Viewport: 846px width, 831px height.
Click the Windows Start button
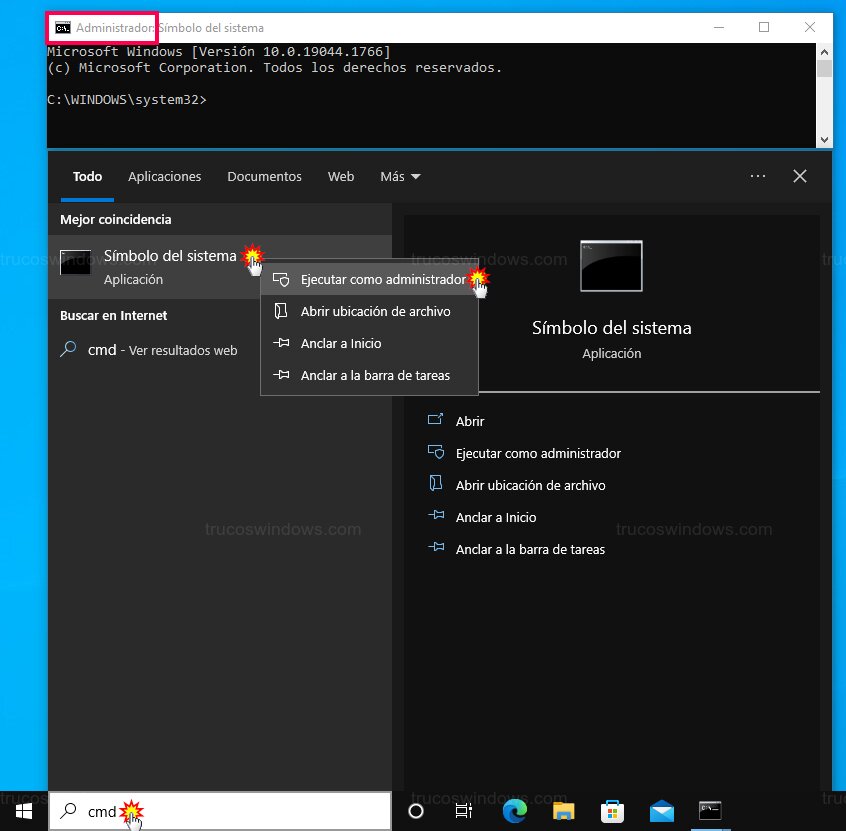(x=22, y=811)
